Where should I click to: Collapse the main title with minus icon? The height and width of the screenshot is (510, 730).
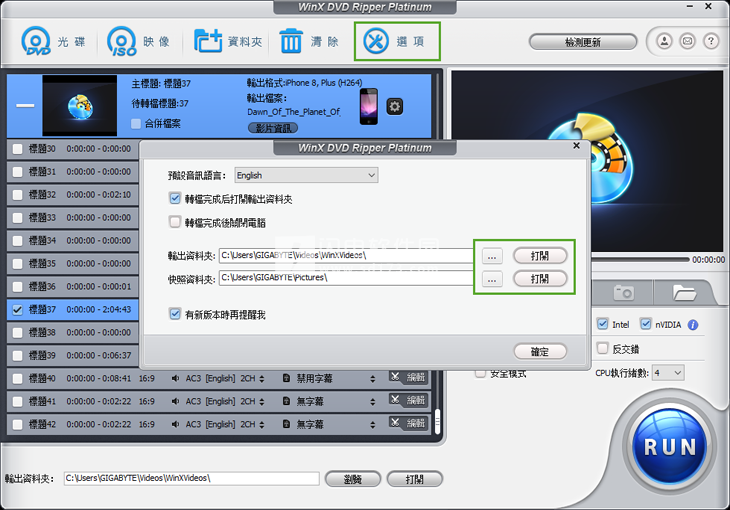[25, 105]
